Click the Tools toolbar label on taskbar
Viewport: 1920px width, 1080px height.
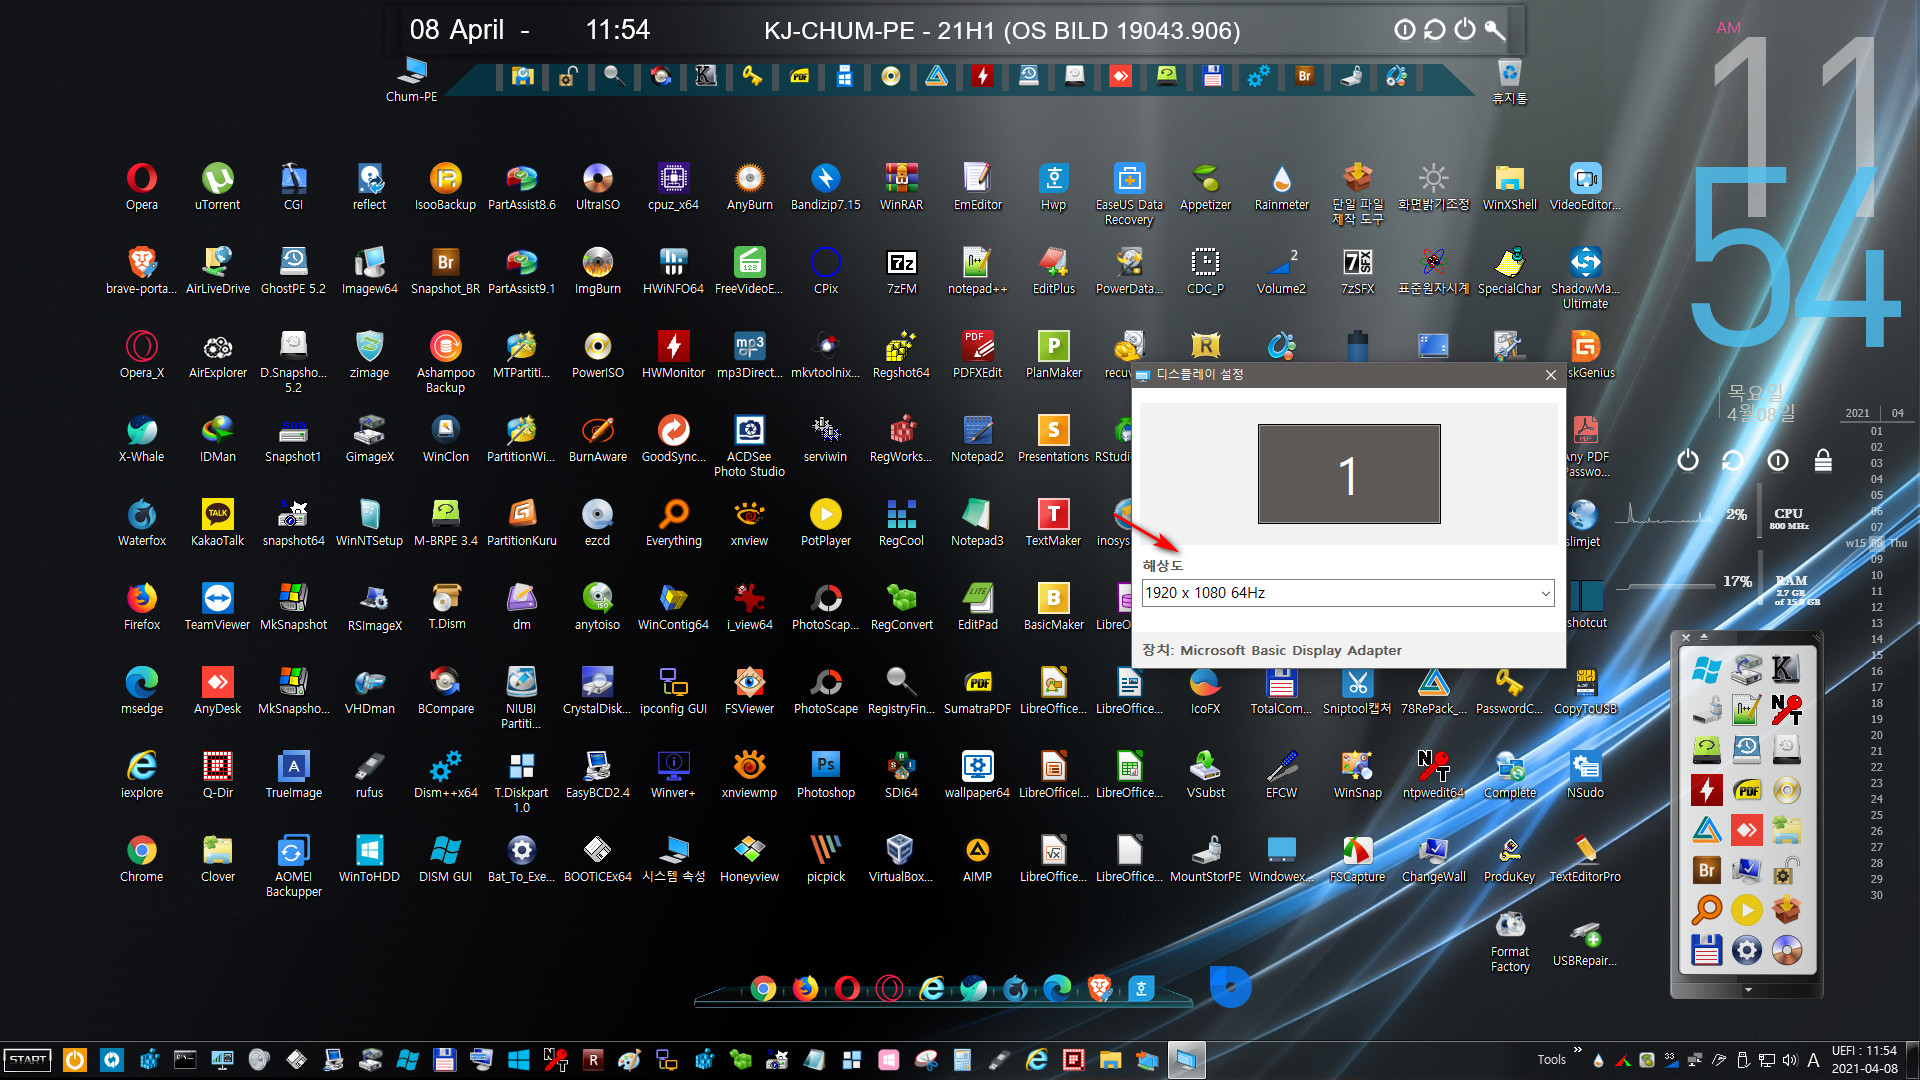pos(1551,1060)
